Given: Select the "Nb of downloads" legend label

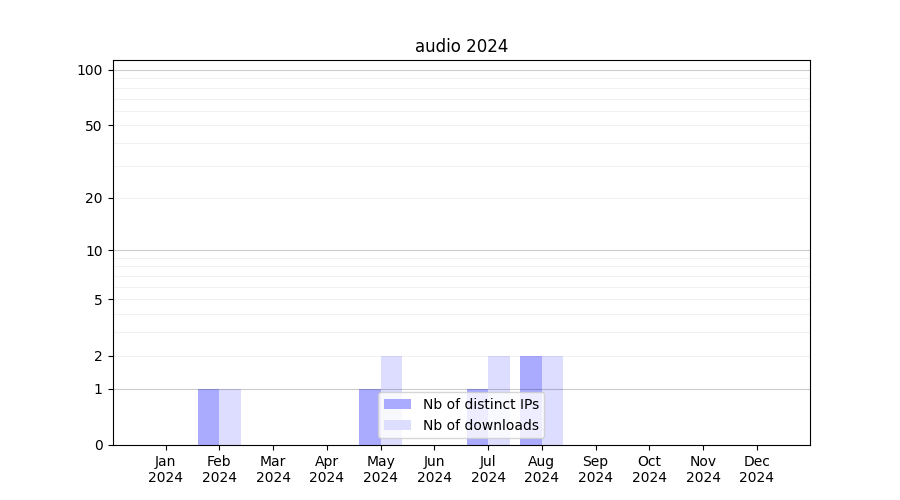Looking at the screenshot, I should coord(480,425).
